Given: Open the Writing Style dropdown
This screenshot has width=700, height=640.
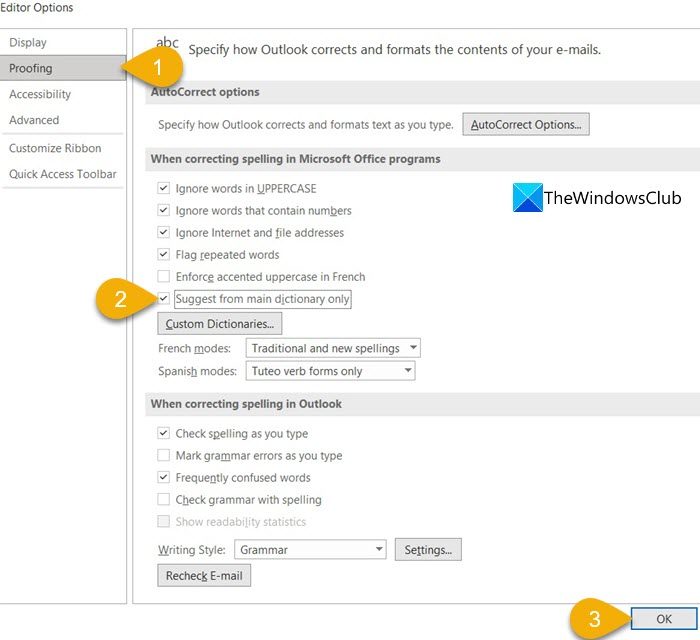Looking at the screenshot, I should [x=310, y=549].
